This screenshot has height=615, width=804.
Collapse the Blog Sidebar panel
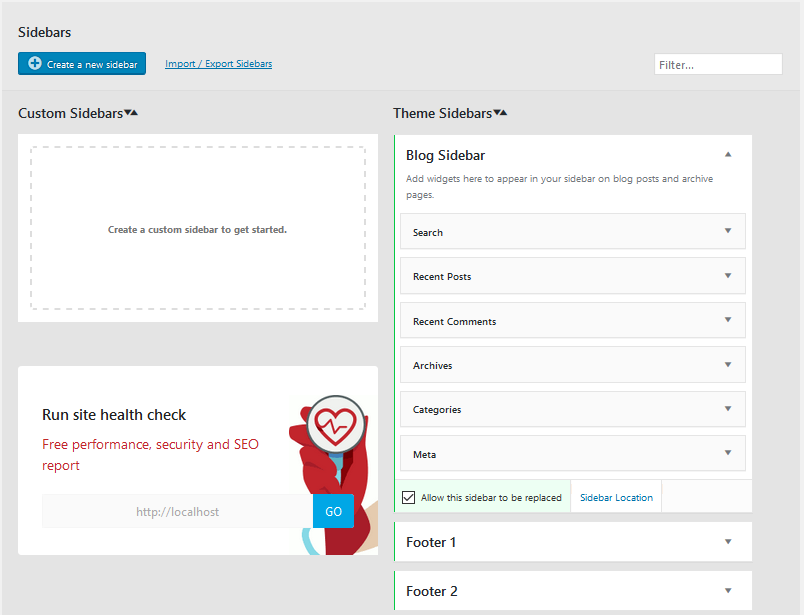728,155
